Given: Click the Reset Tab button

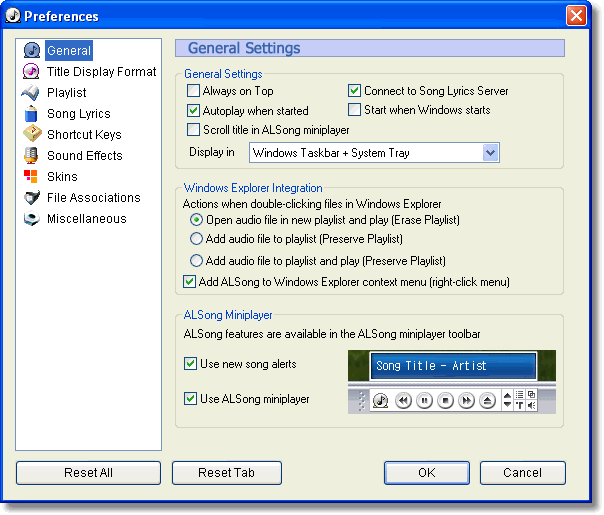Looking at the screenshot, I should (x=226, y=473).
